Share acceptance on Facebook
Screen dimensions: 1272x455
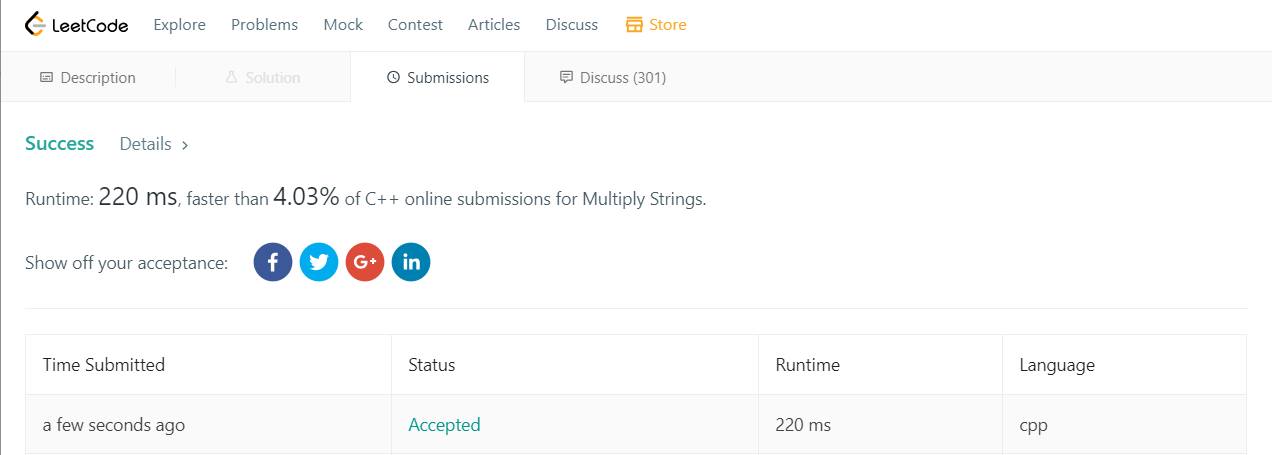273,263
